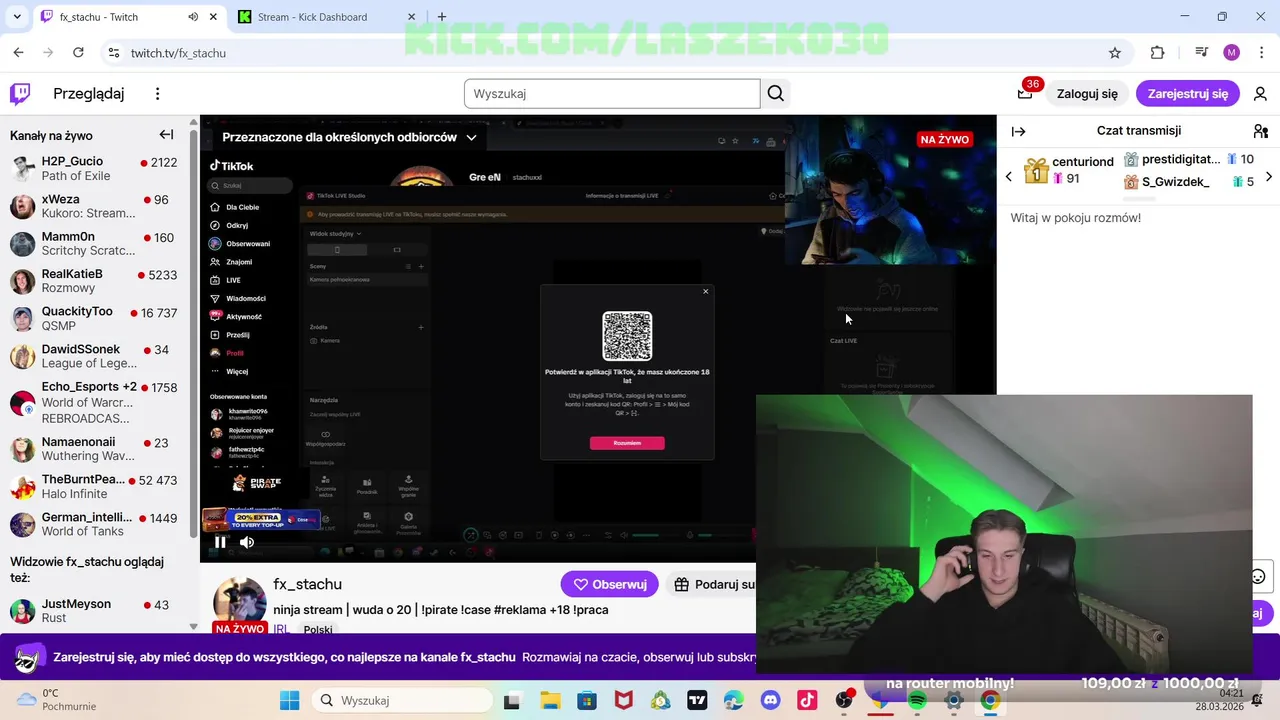Show previous gift leaderboard entries
This screenshot has width=1280, height=720.
tap(1008, 177)
